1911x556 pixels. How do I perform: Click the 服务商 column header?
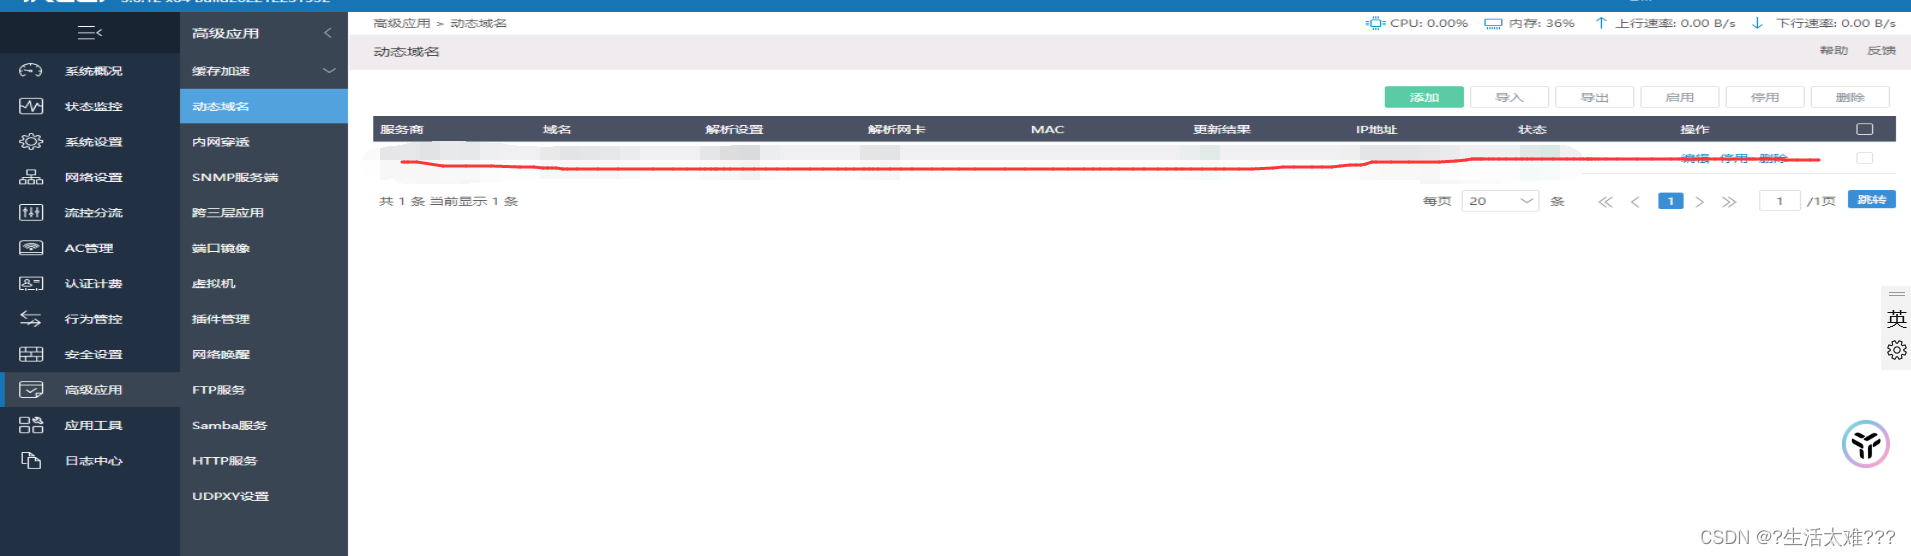tap(402, 129)
